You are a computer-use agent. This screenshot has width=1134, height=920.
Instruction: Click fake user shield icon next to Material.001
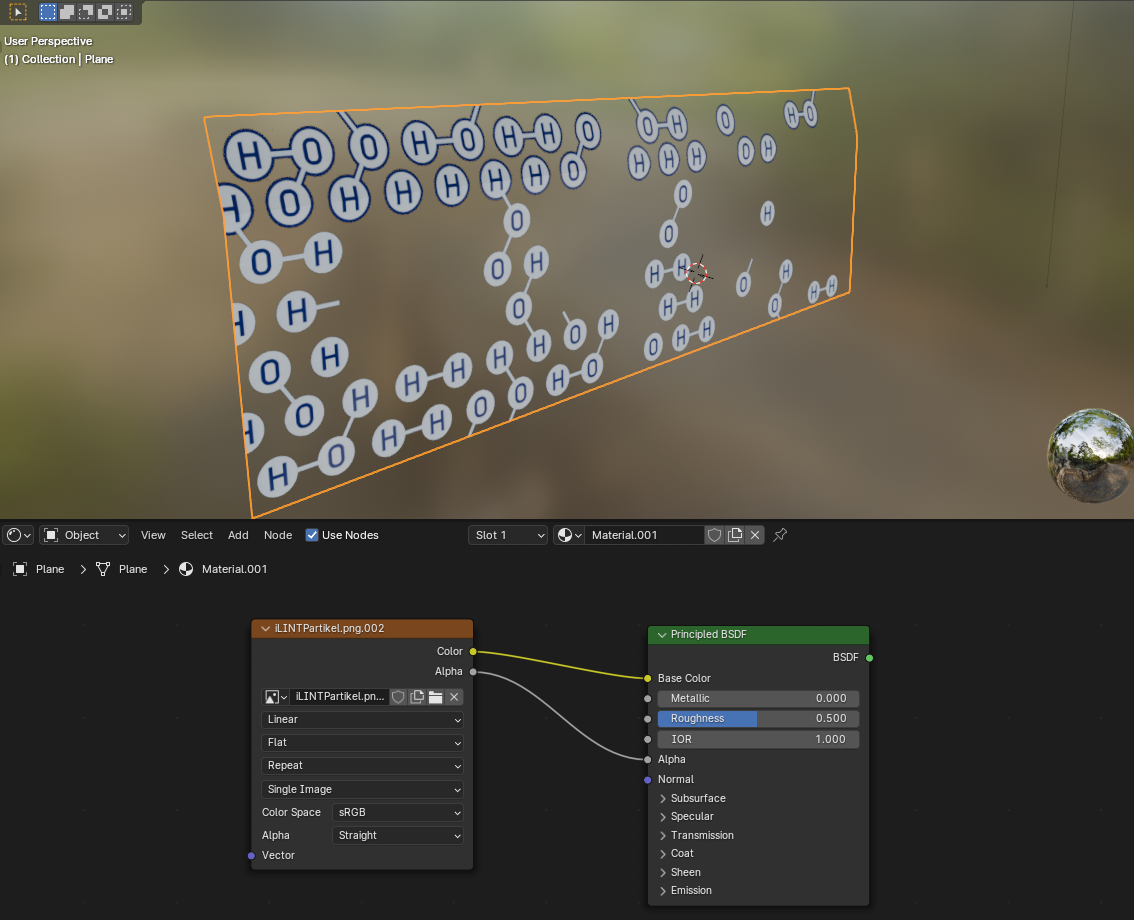click(x=714, y=535)
